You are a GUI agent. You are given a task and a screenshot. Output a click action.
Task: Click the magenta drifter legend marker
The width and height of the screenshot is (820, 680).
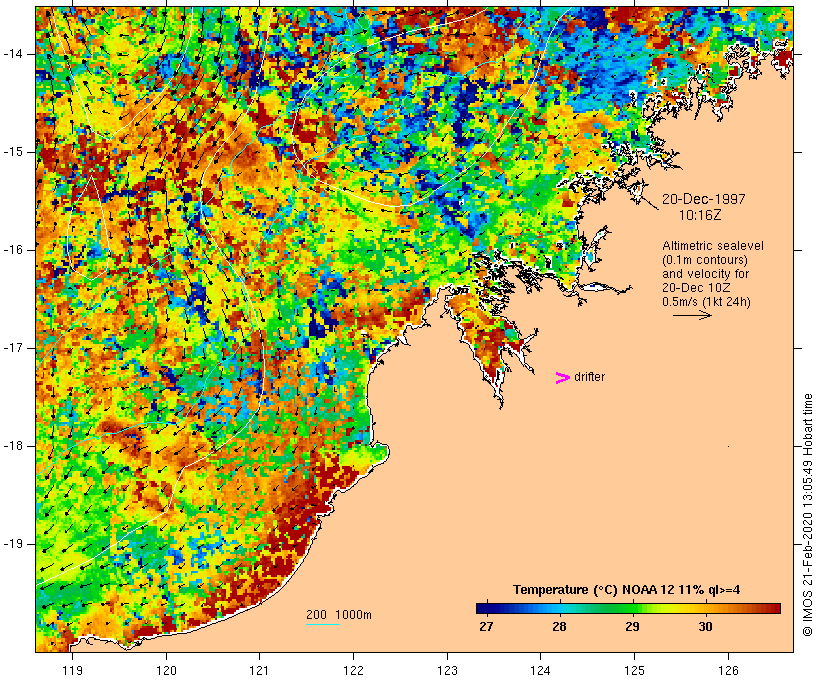pos(562,378)
